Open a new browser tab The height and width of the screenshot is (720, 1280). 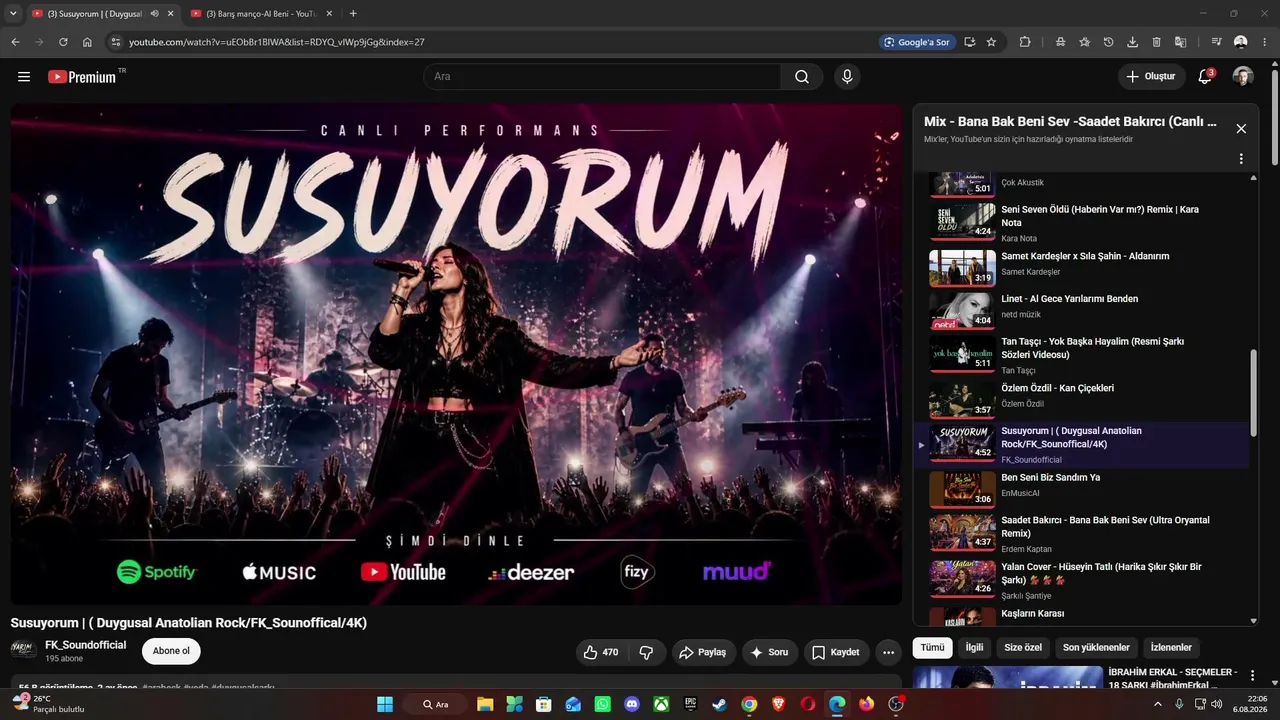[353, 14]
